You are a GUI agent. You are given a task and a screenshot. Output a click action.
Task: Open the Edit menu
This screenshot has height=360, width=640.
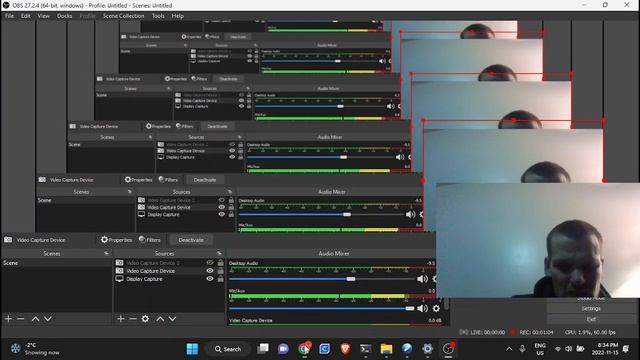(26, 16)
